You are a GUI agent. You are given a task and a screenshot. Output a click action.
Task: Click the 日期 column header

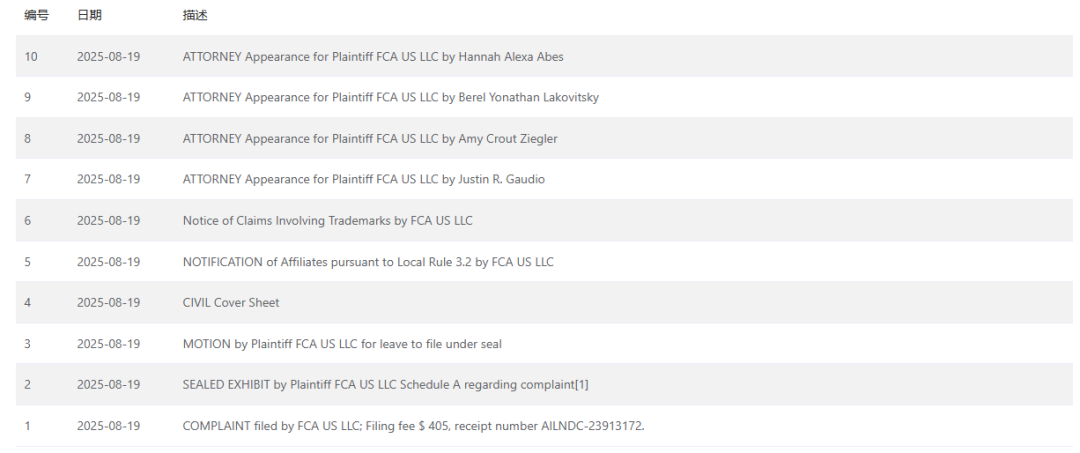[89, 16]
